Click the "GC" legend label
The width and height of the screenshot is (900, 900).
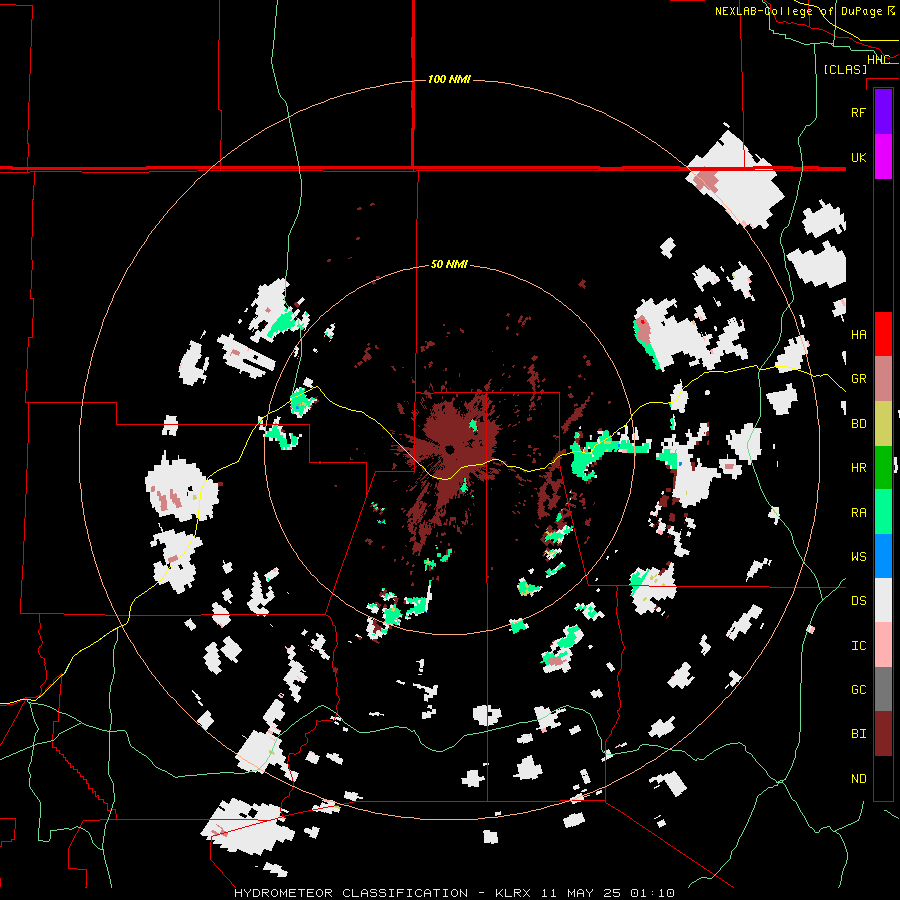858,690
